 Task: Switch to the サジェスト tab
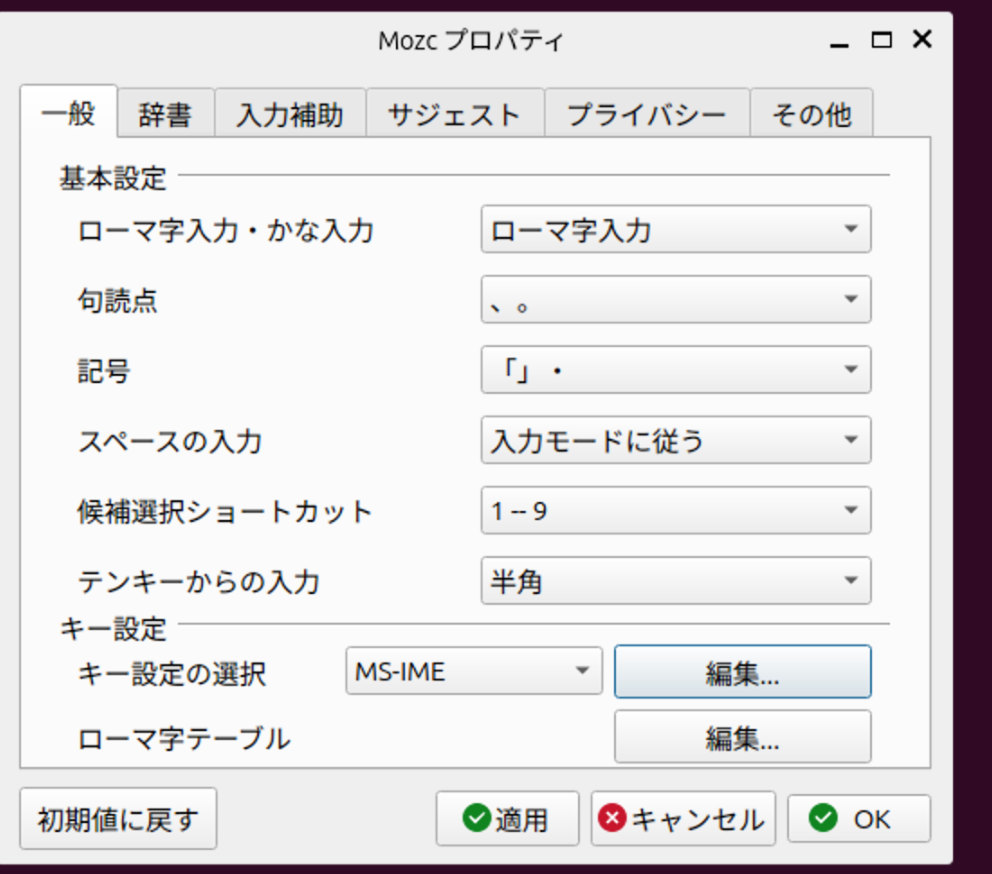455,114
